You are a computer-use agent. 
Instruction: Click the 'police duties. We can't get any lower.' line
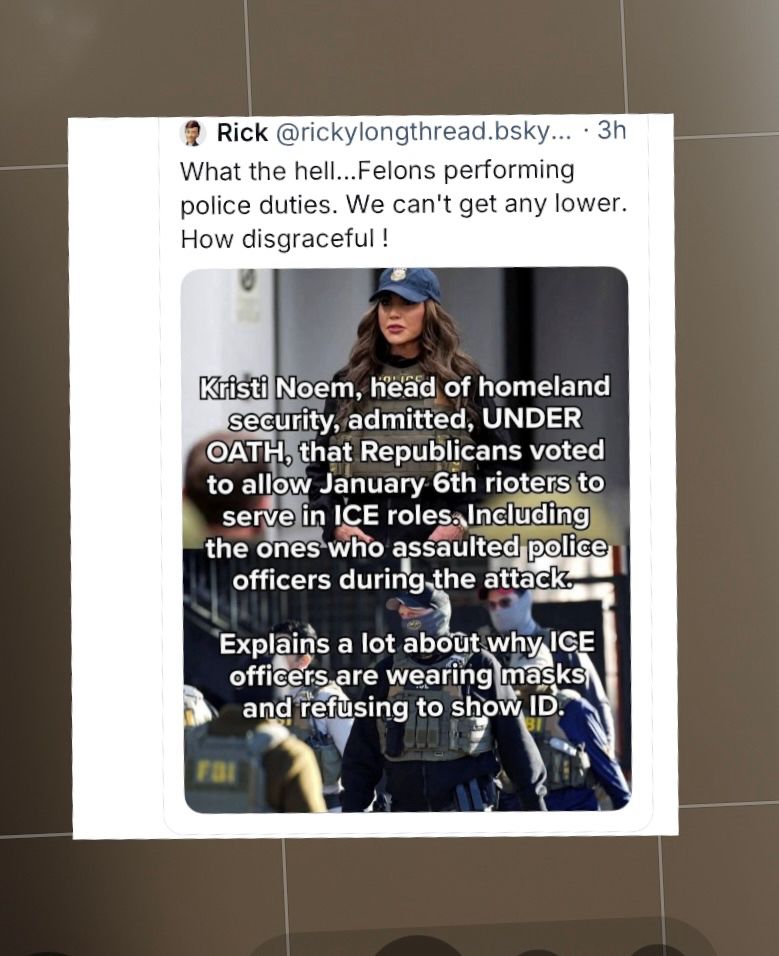[x=403, y=205]
